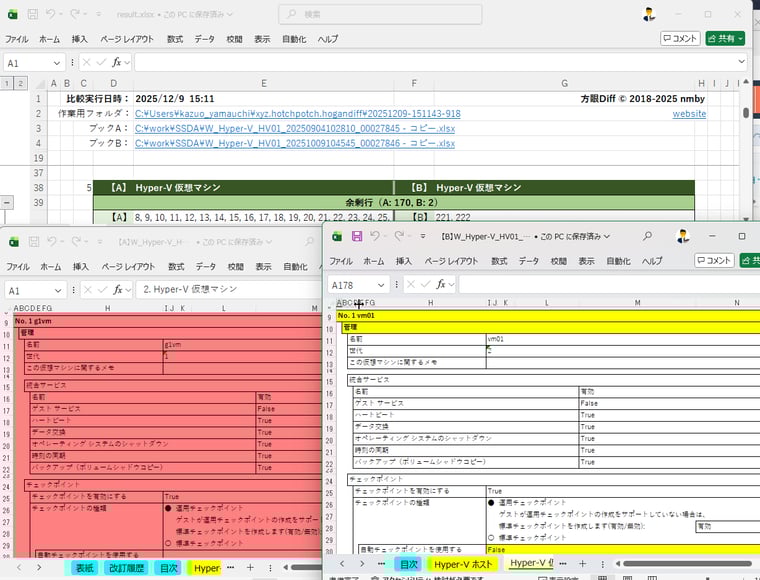Click next sheet arrow in Book A tab bar

pos(39,567)
